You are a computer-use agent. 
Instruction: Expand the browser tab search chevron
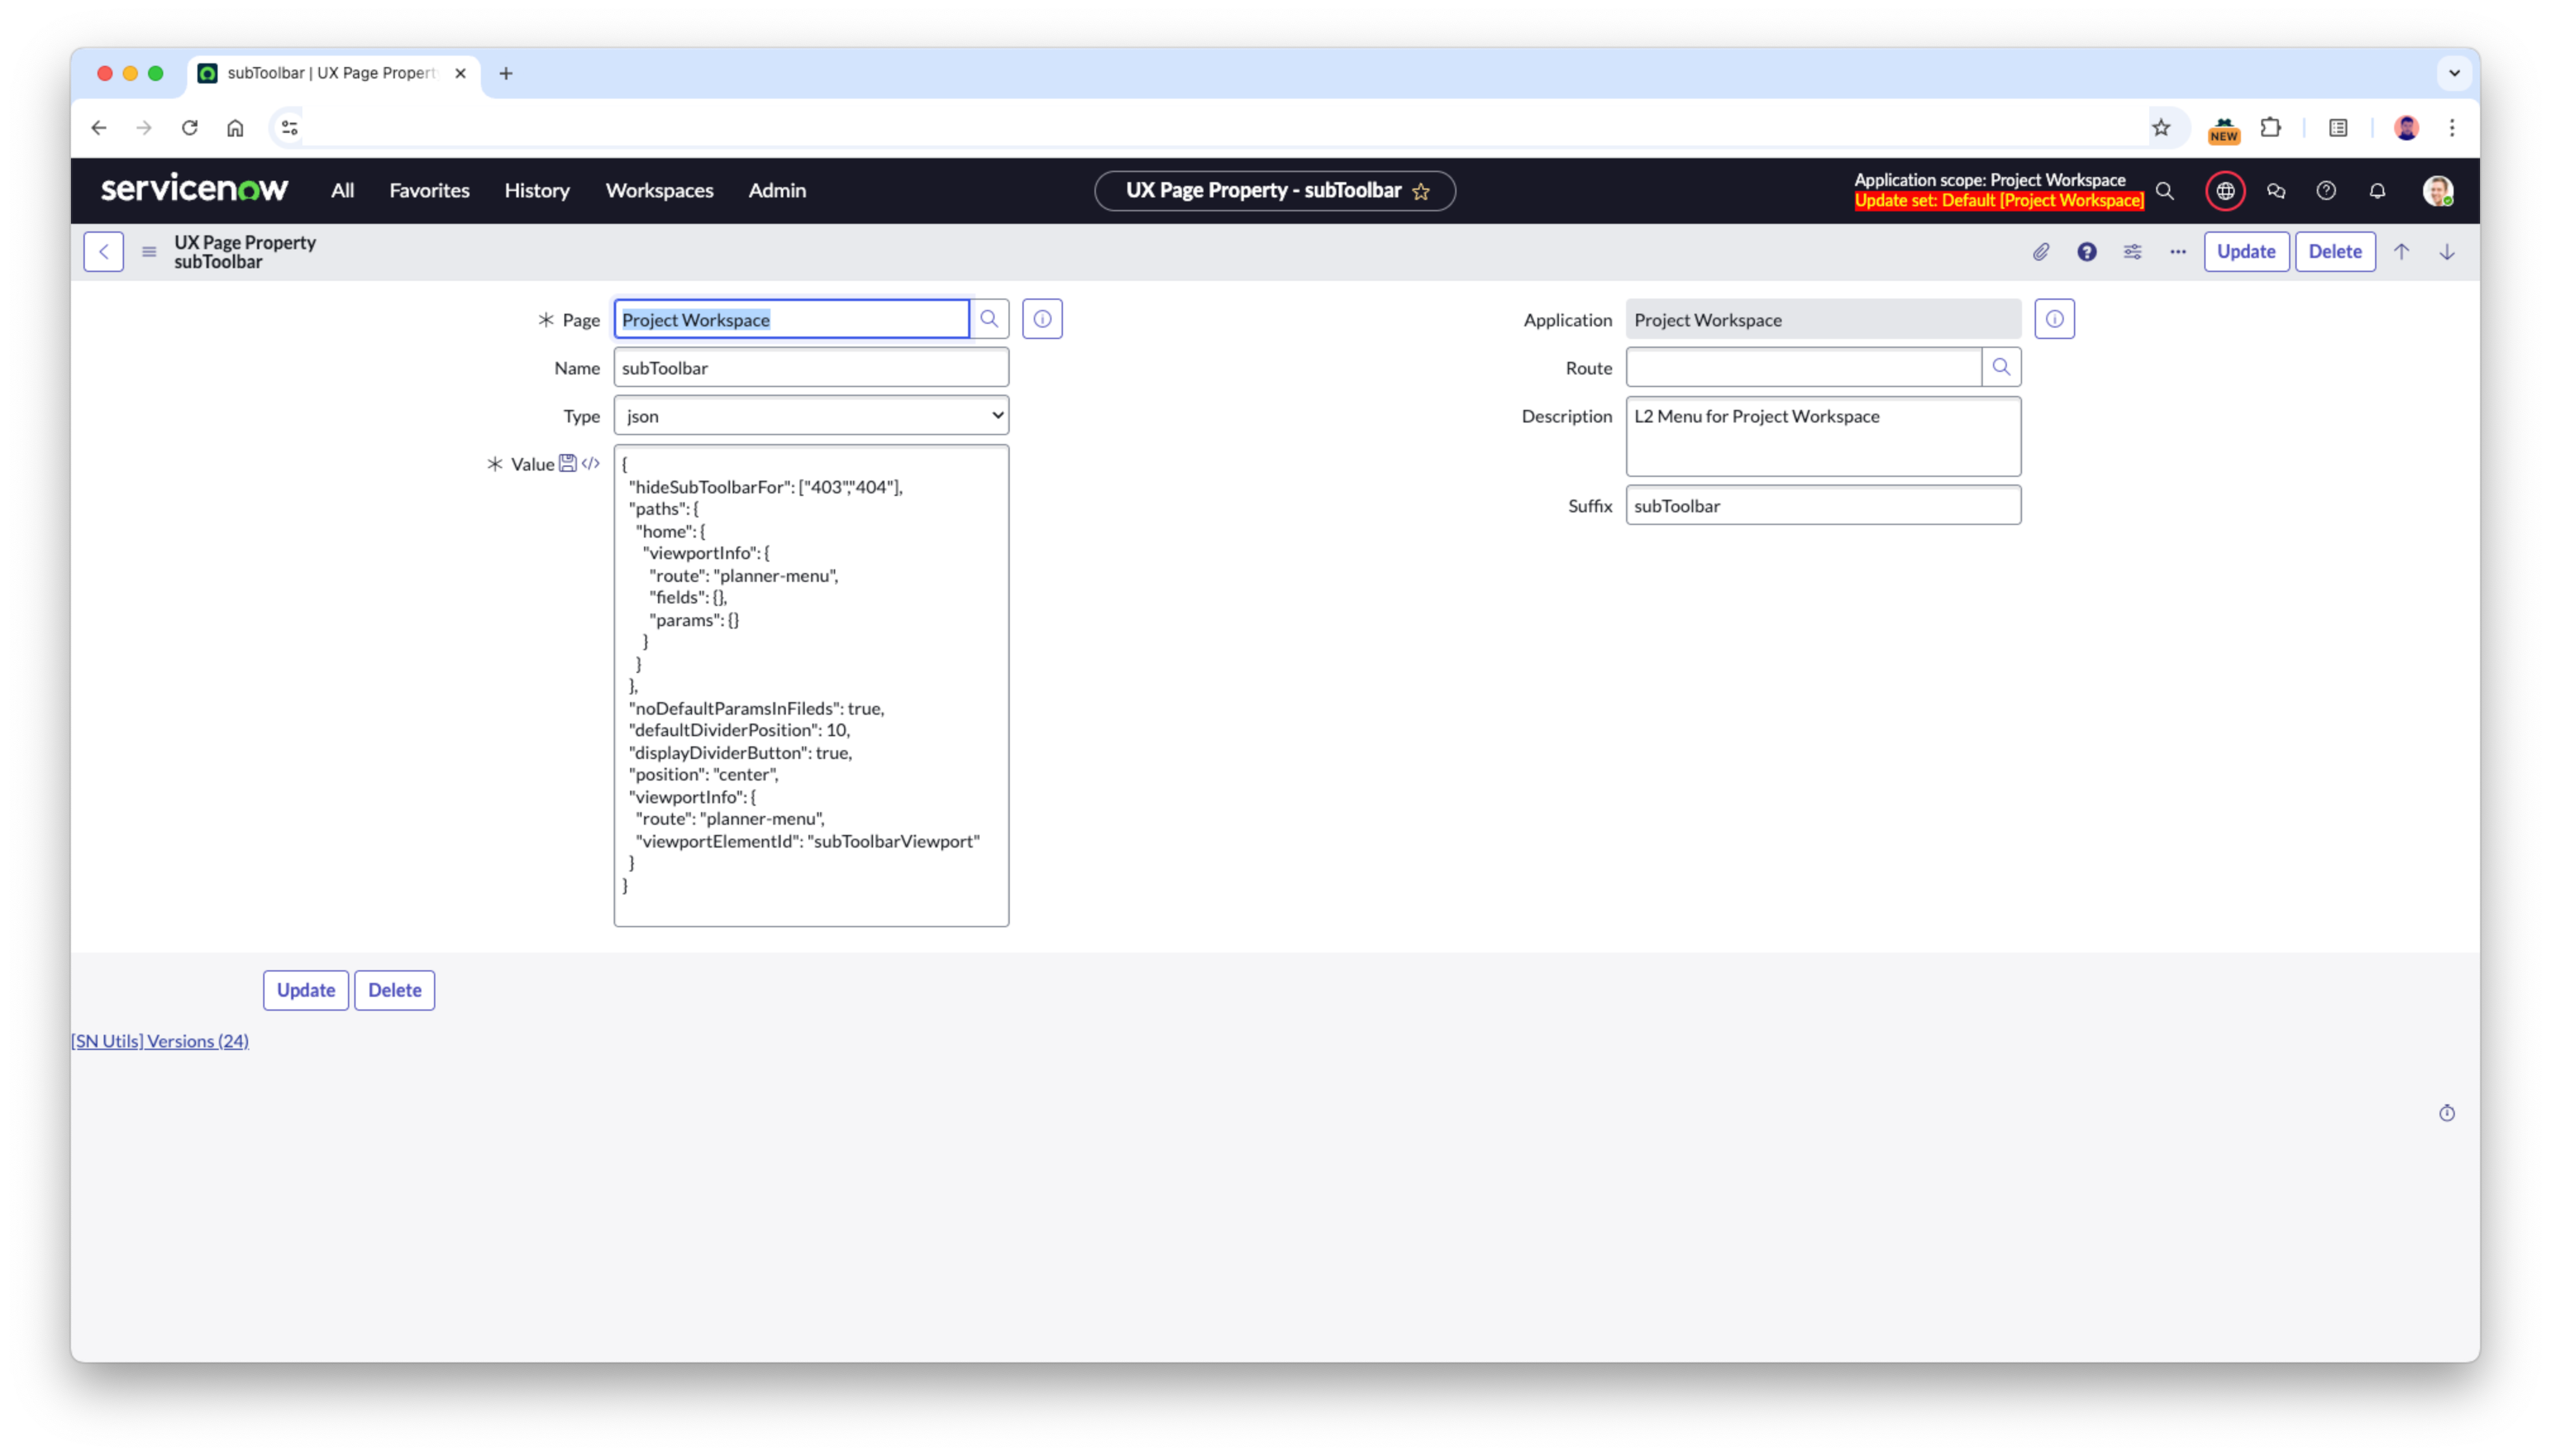(x=2454, y=73)
